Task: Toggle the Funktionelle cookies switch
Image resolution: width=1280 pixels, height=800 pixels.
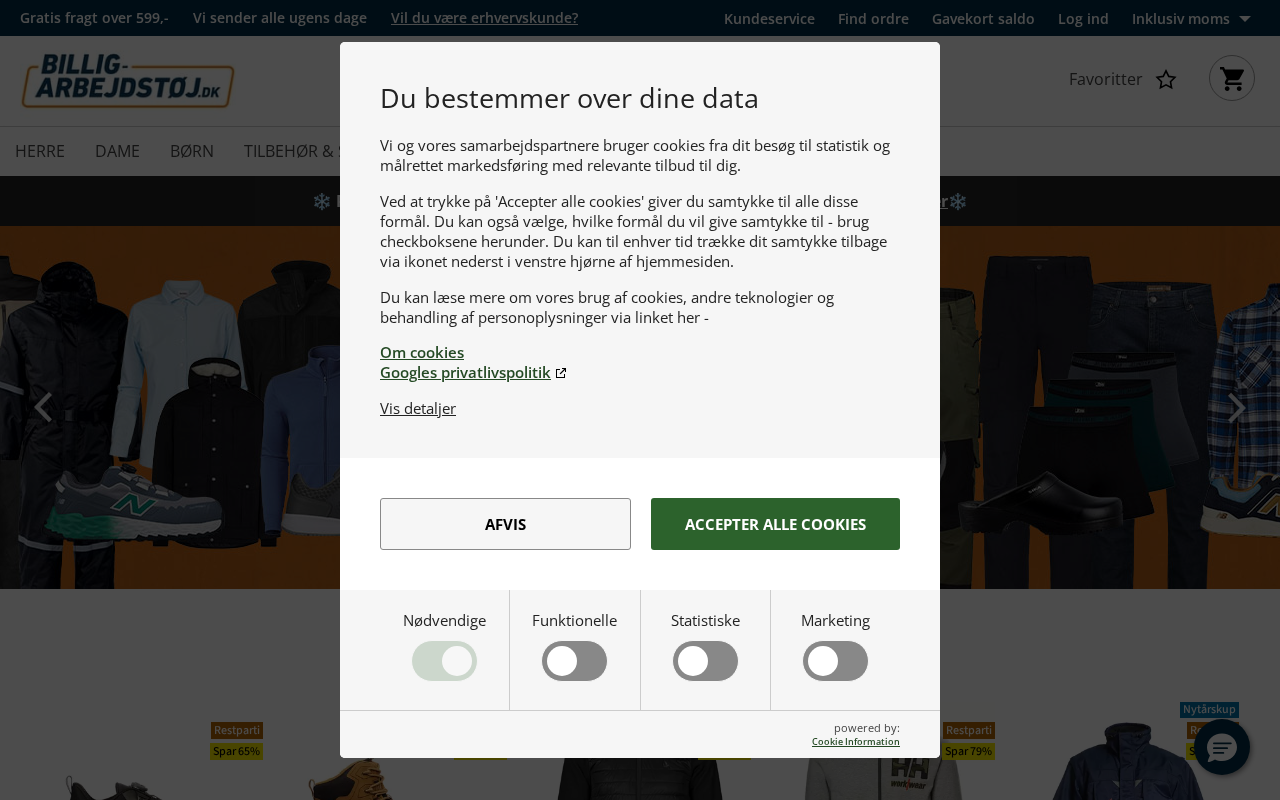Action: [x=575, y=661]
